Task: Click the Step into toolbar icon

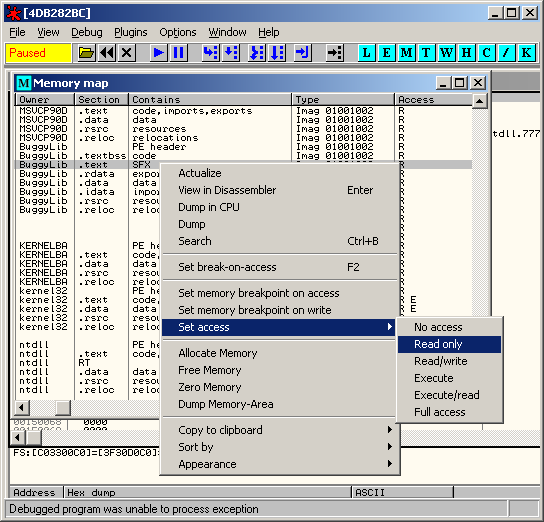Action: pos(211,53)
